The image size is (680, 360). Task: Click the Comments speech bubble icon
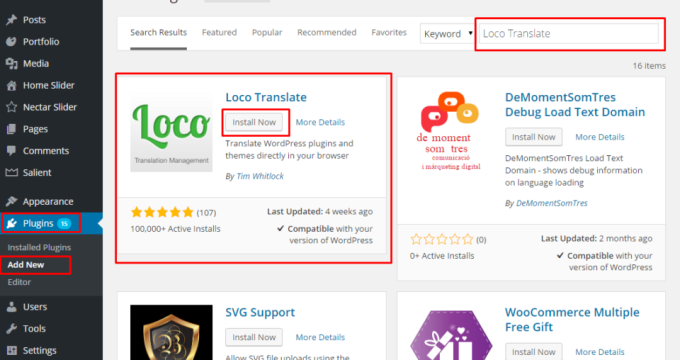(x=12, y=151)
